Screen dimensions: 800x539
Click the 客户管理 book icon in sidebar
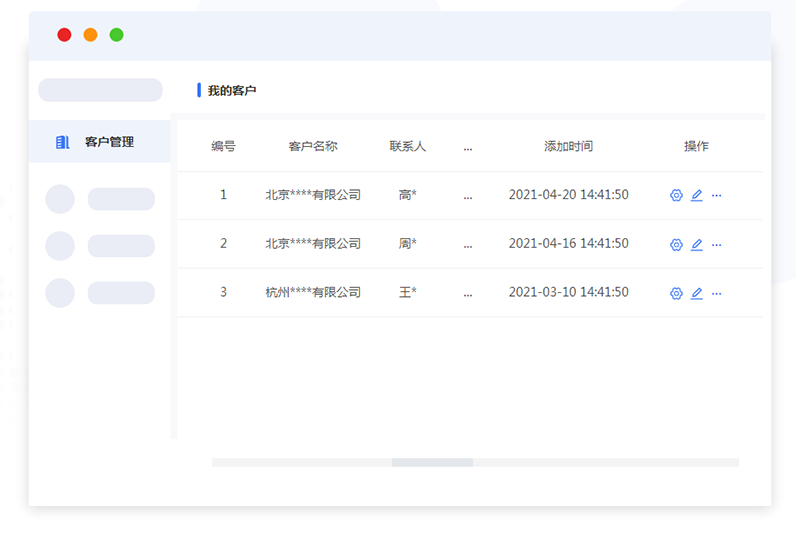click(x=62, y=142)
